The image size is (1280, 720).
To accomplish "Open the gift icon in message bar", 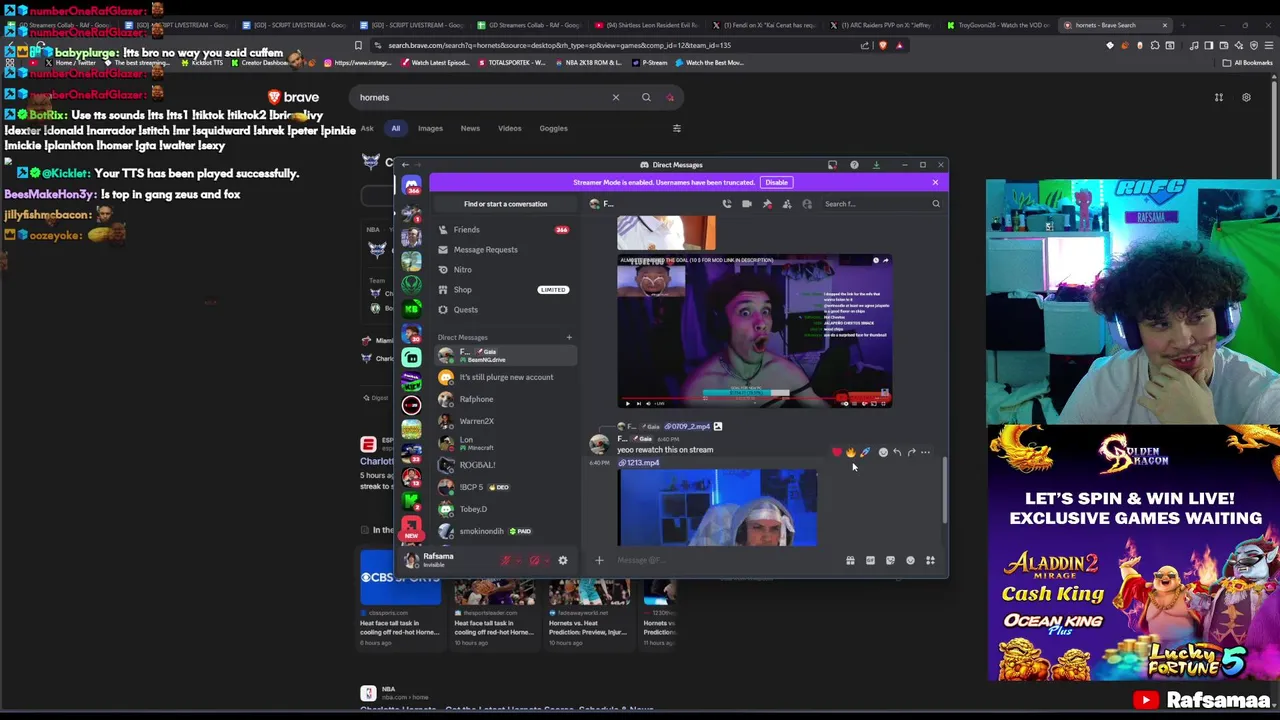I will click(850, 561).
